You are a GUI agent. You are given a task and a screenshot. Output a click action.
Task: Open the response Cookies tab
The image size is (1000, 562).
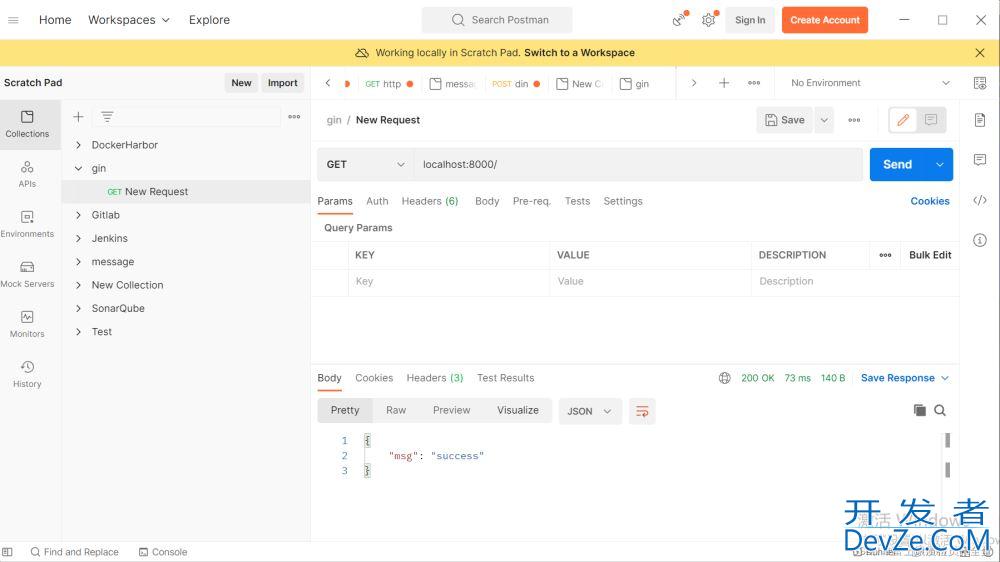374,378
